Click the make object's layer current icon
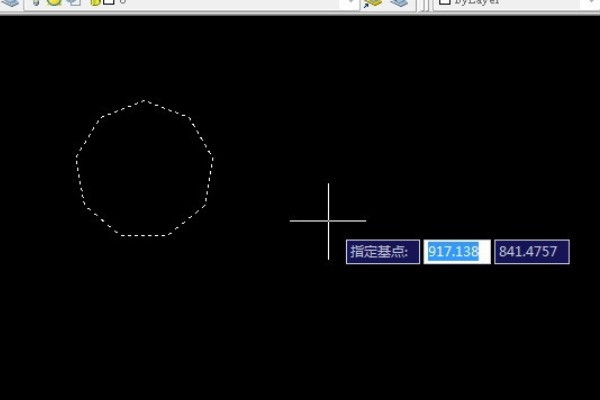The height and width of the screenshot is (400, 600). [372, 3]
